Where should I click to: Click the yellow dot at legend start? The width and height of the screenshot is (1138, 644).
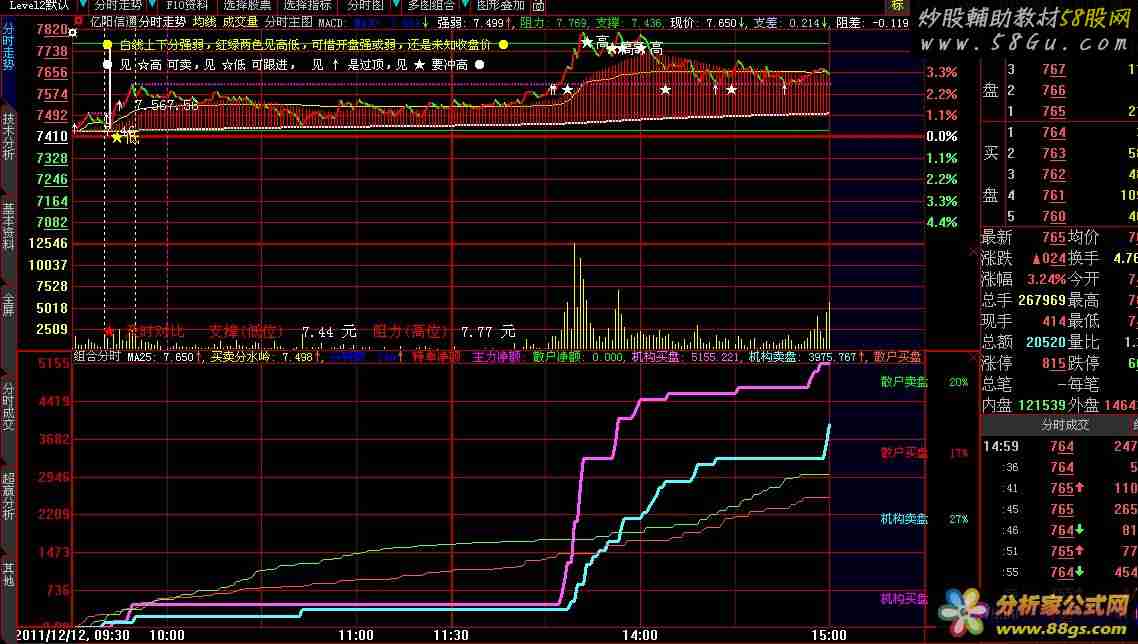(x=107, y=45)
